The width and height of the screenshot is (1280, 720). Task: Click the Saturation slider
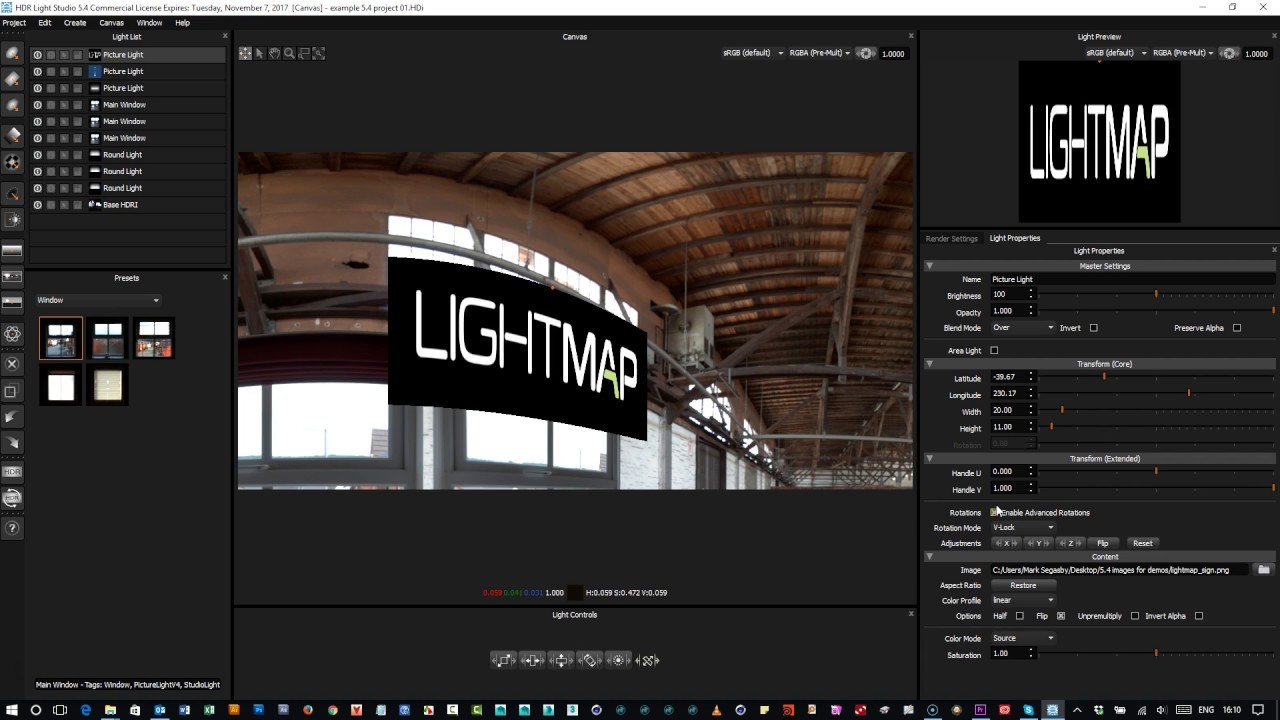tap(1157, 654)
